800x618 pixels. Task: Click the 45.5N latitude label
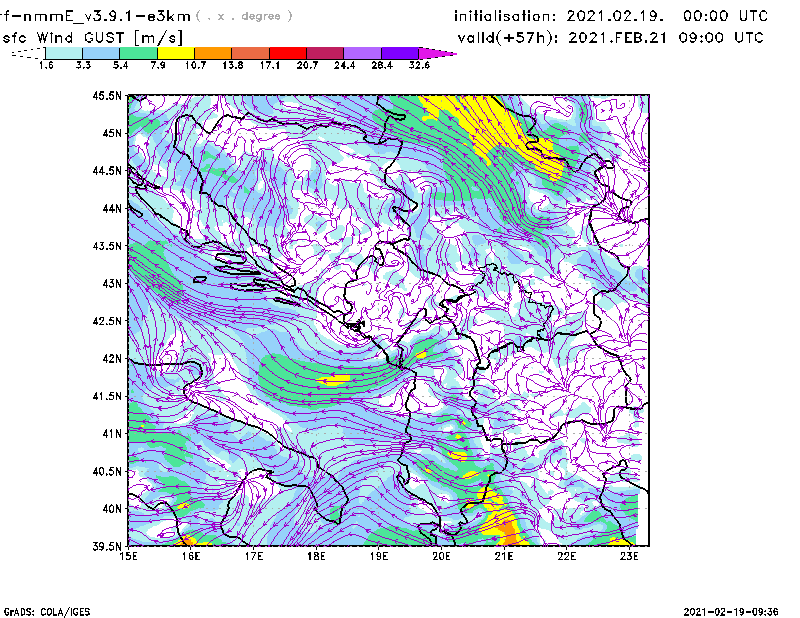pyautogui.click(x=107, y=95)
